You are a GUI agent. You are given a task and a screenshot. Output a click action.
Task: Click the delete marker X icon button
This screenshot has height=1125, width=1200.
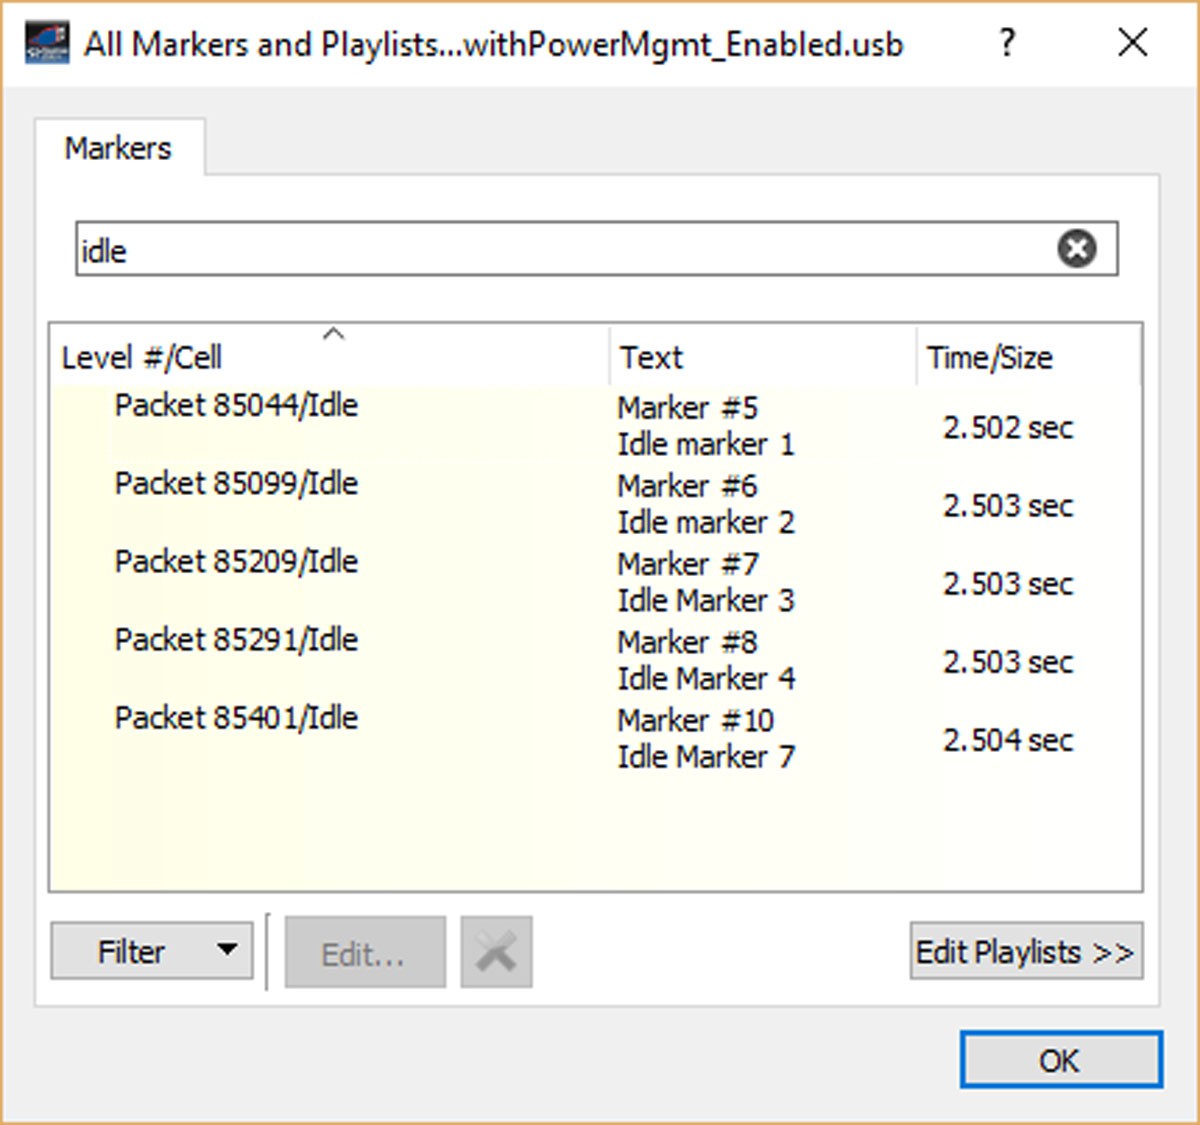(x=496, y=952)
